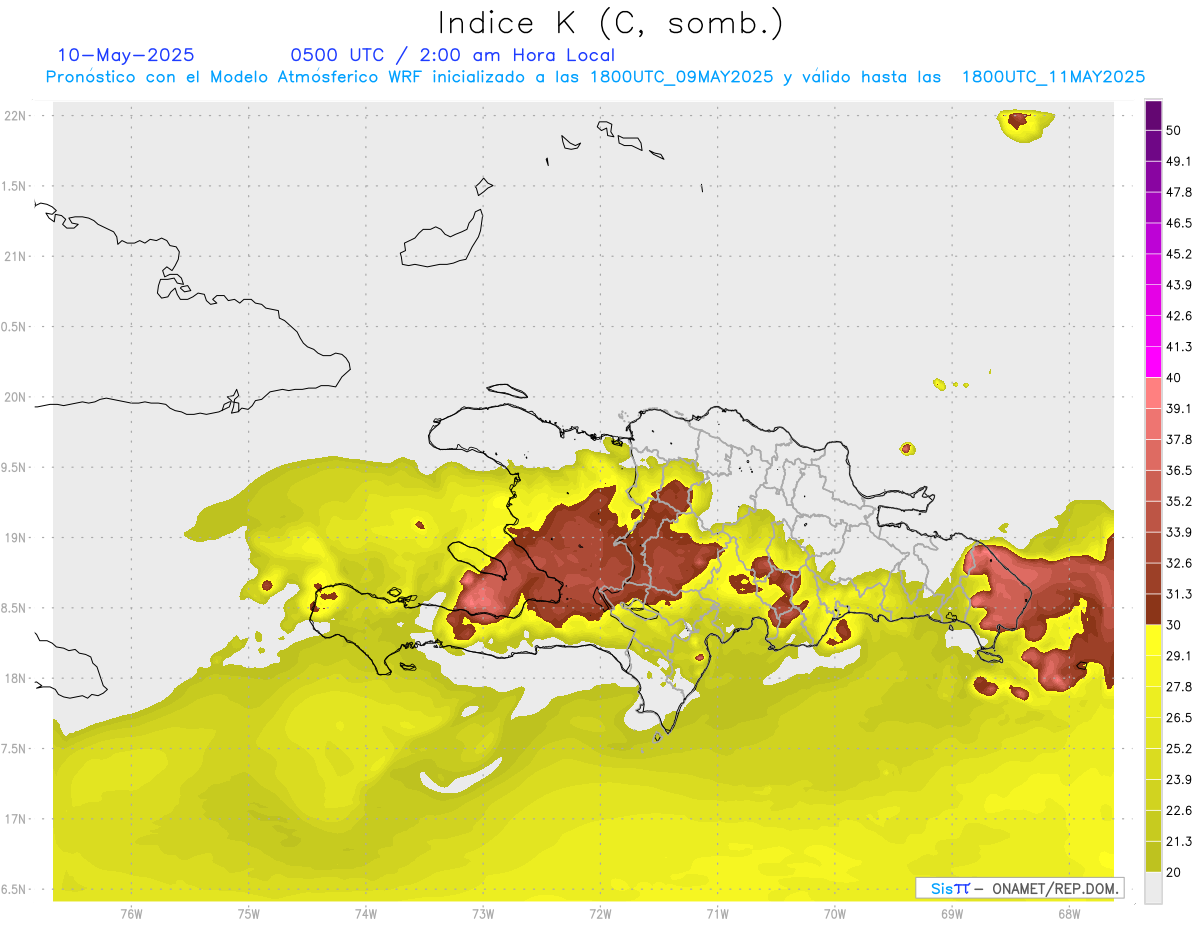Click the "43.9" color scale label
Viewport: 1200px width, 927px height.
[x=1179, y=285]
